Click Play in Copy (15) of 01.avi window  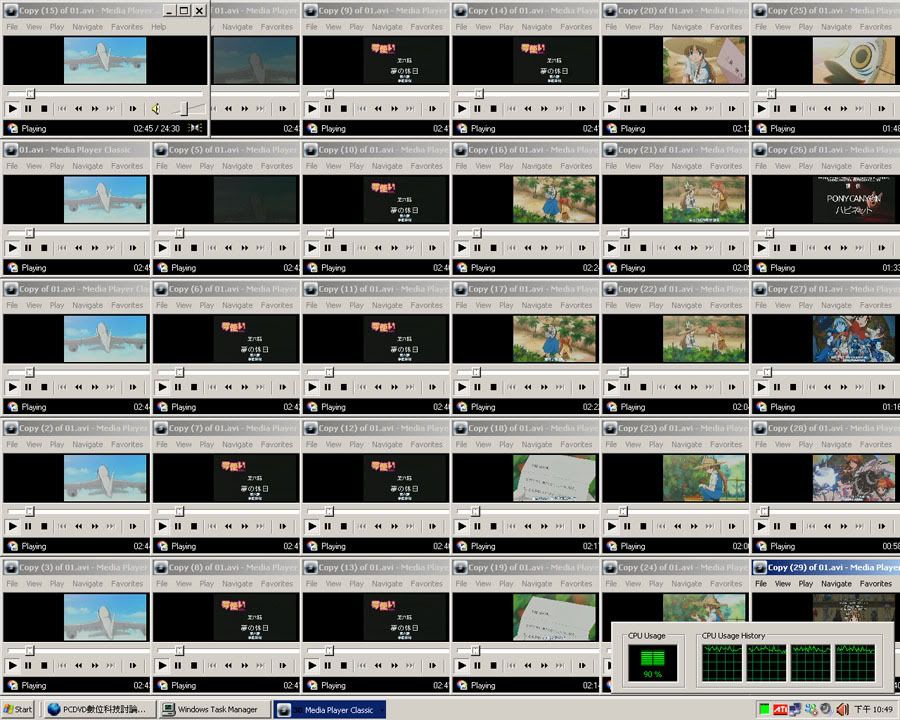pyautogui.click(x=12, y=109)
